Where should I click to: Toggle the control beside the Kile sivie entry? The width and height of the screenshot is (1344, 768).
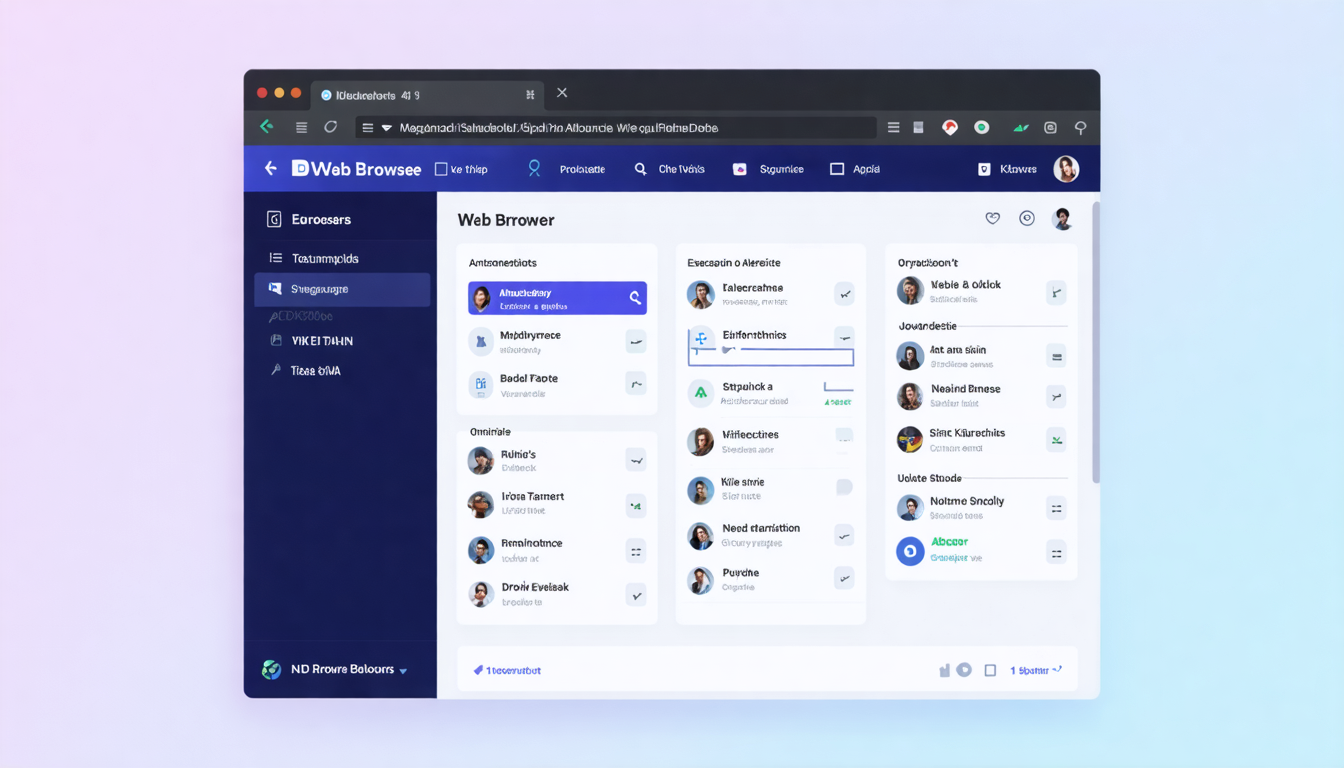[843, 486]
